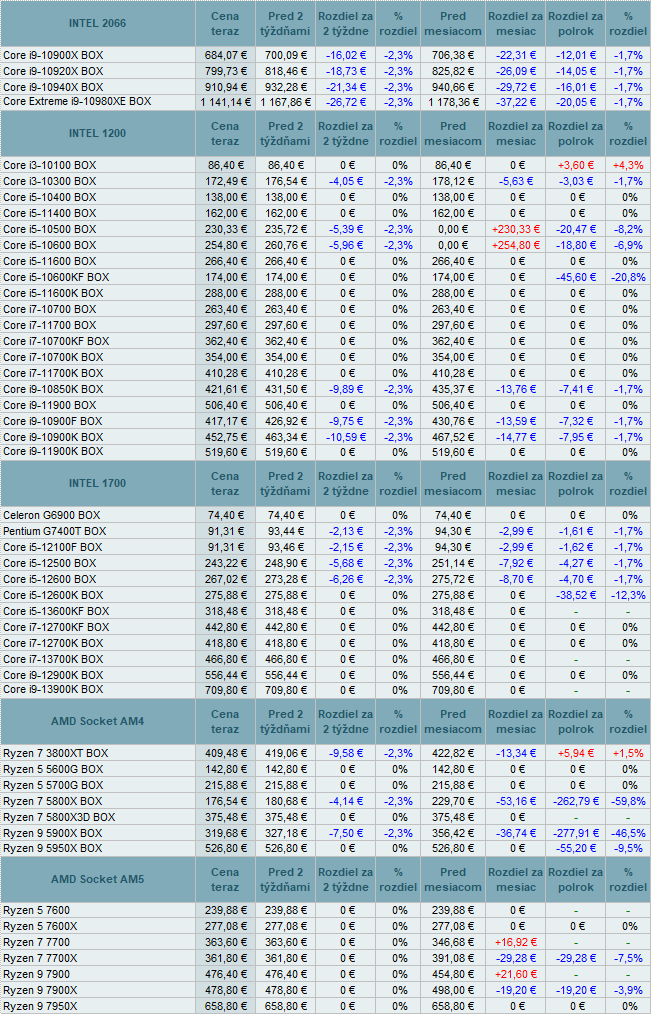Click the INTEL 1200 section header
Image resolution: width=651 pixels, height=1014 pixels.
click(98, 133)
